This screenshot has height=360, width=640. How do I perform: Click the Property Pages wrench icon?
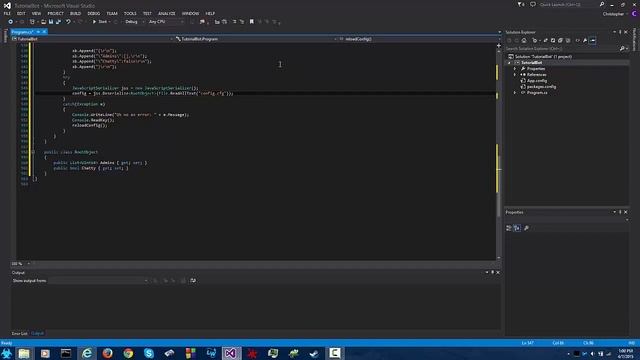pos(526,228)
